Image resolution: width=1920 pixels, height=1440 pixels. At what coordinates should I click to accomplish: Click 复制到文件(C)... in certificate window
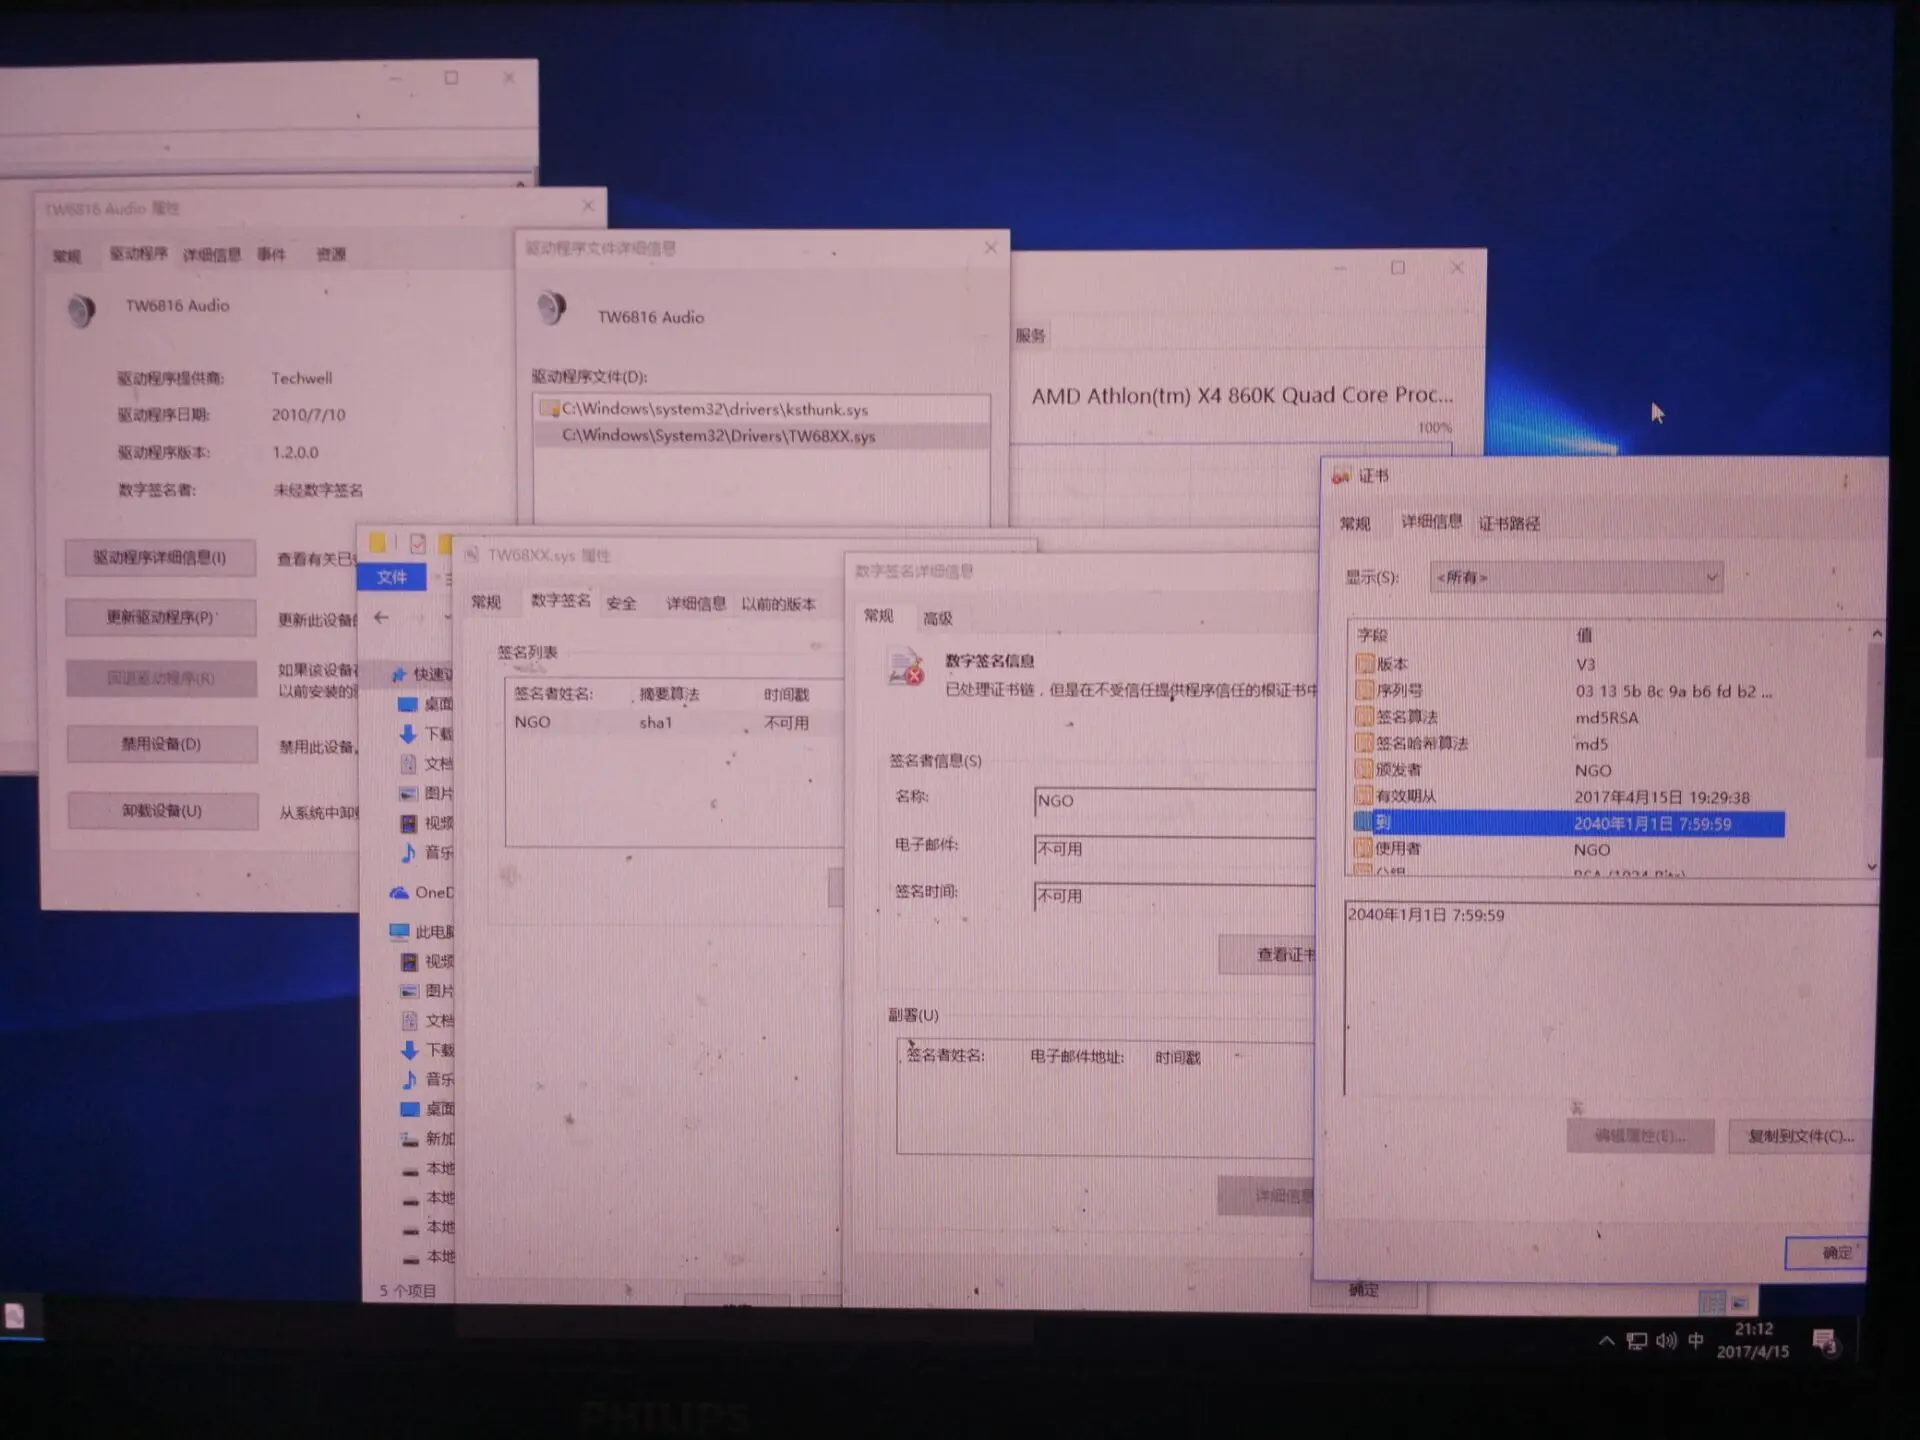pos(1799,1136)
